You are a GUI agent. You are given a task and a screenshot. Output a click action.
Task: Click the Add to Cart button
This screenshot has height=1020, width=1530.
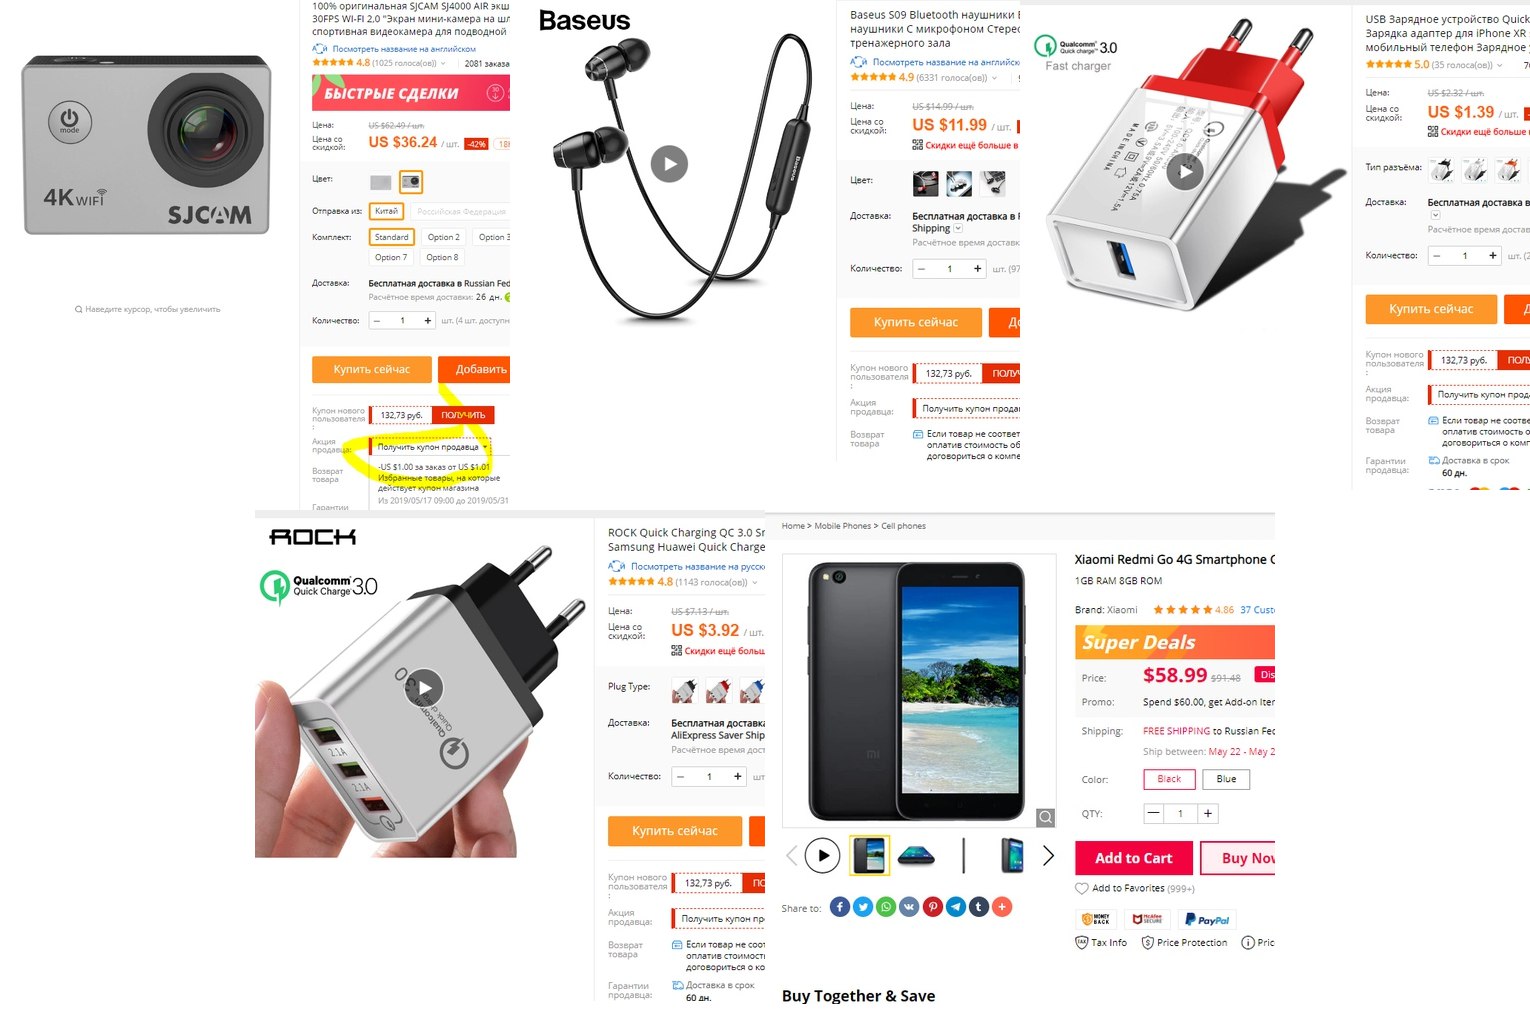[x=1134, y=858]
